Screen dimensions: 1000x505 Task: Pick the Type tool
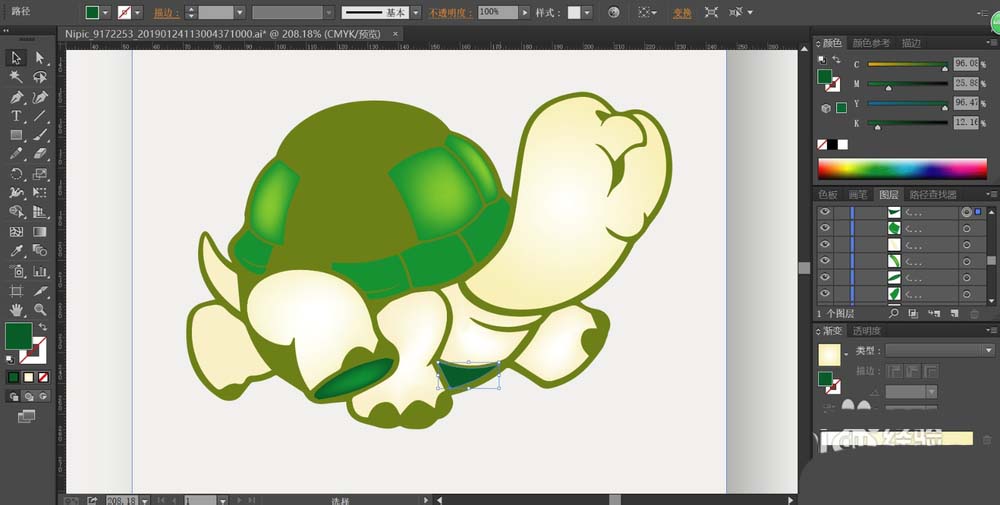pos(17,116)
